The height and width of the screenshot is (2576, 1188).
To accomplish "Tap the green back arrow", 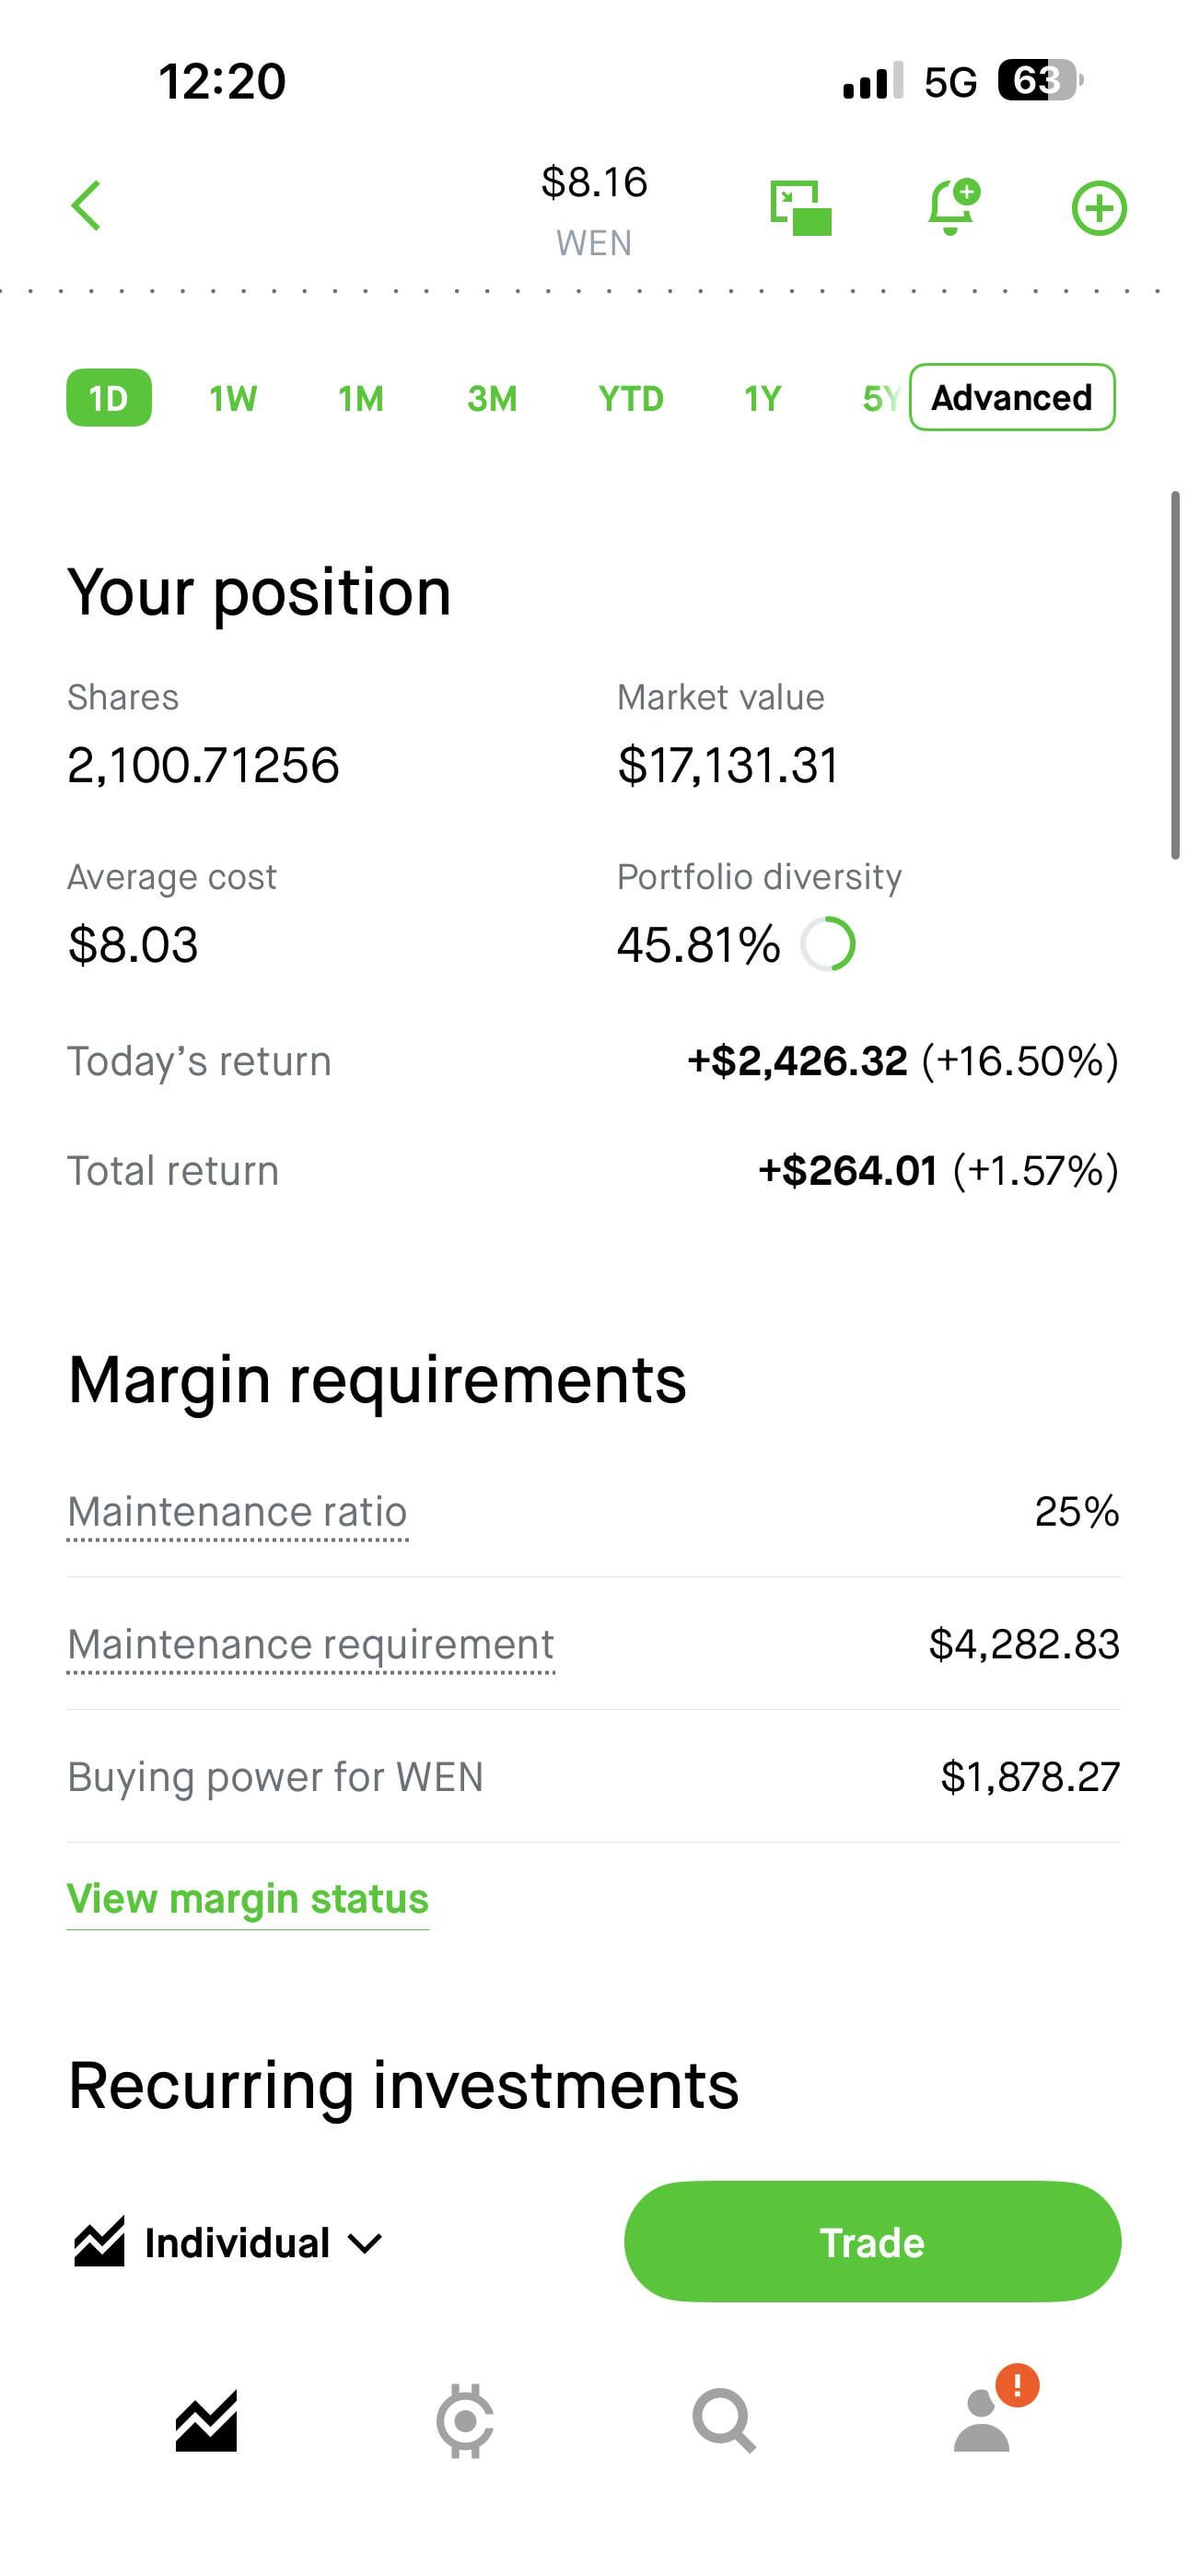I will pos(87,206).
